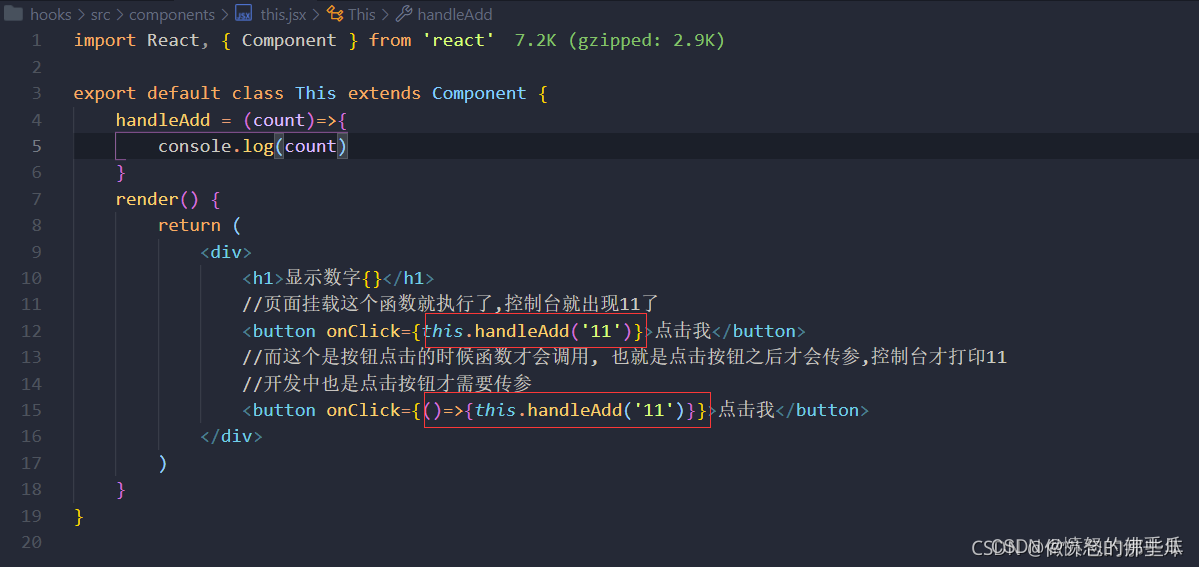Select line number 19 in the gutter
1199x567 pixels.
32,516
